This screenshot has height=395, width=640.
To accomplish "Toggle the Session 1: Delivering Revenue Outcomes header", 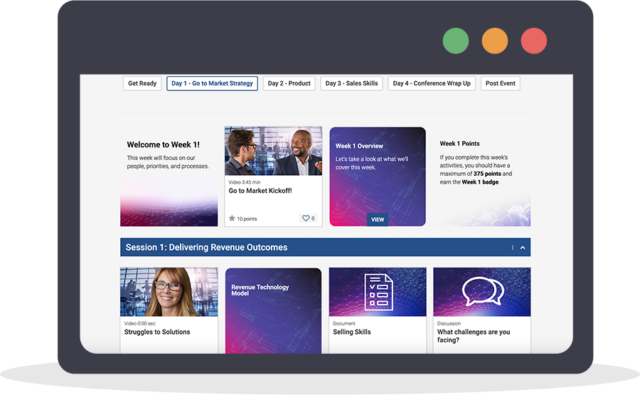I will pos(325,247).
